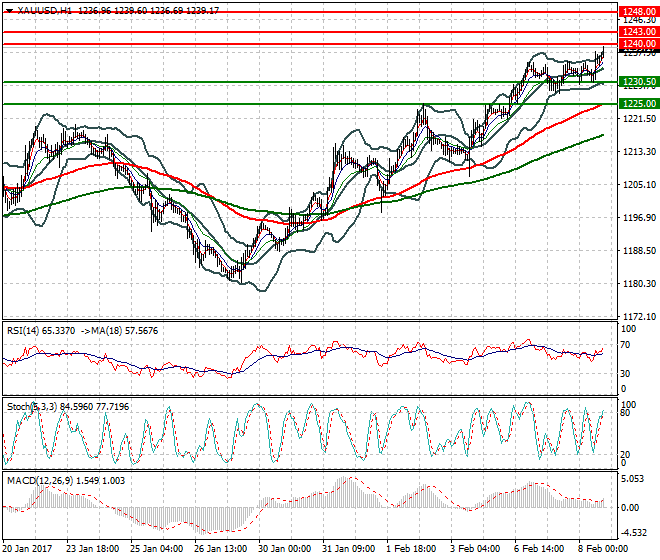This screenshot has width=660, height=560.
Task: Click the 1188.50 price scale value
Action: click(x=639, y=251)
